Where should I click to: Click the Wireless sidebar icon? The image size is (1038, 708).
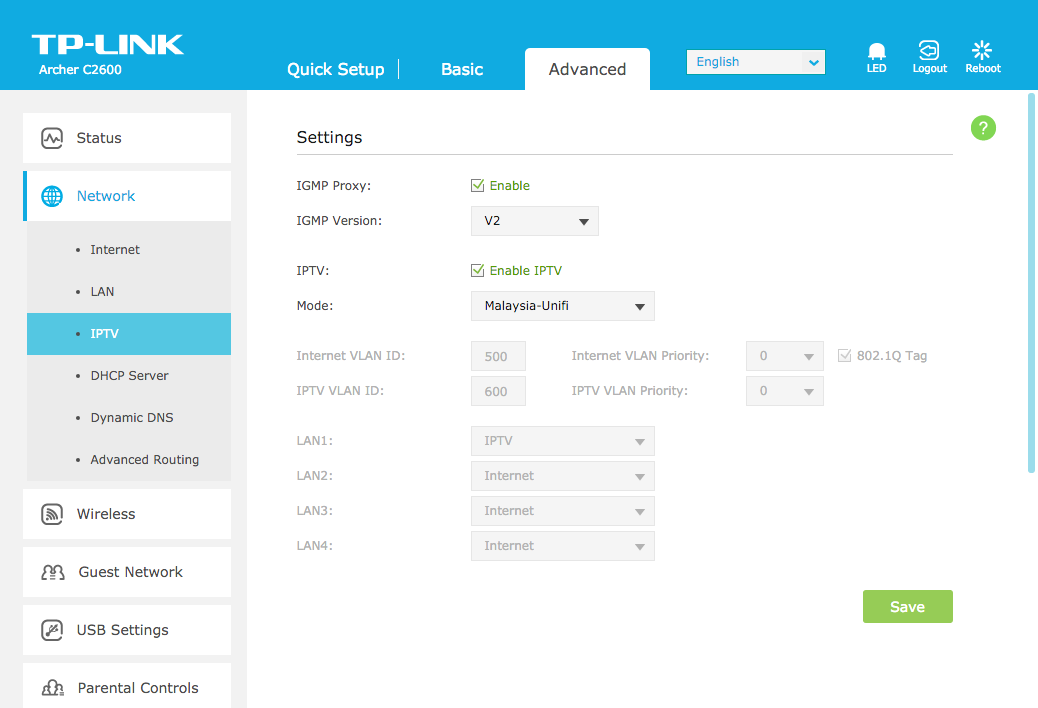pos(52,514)
